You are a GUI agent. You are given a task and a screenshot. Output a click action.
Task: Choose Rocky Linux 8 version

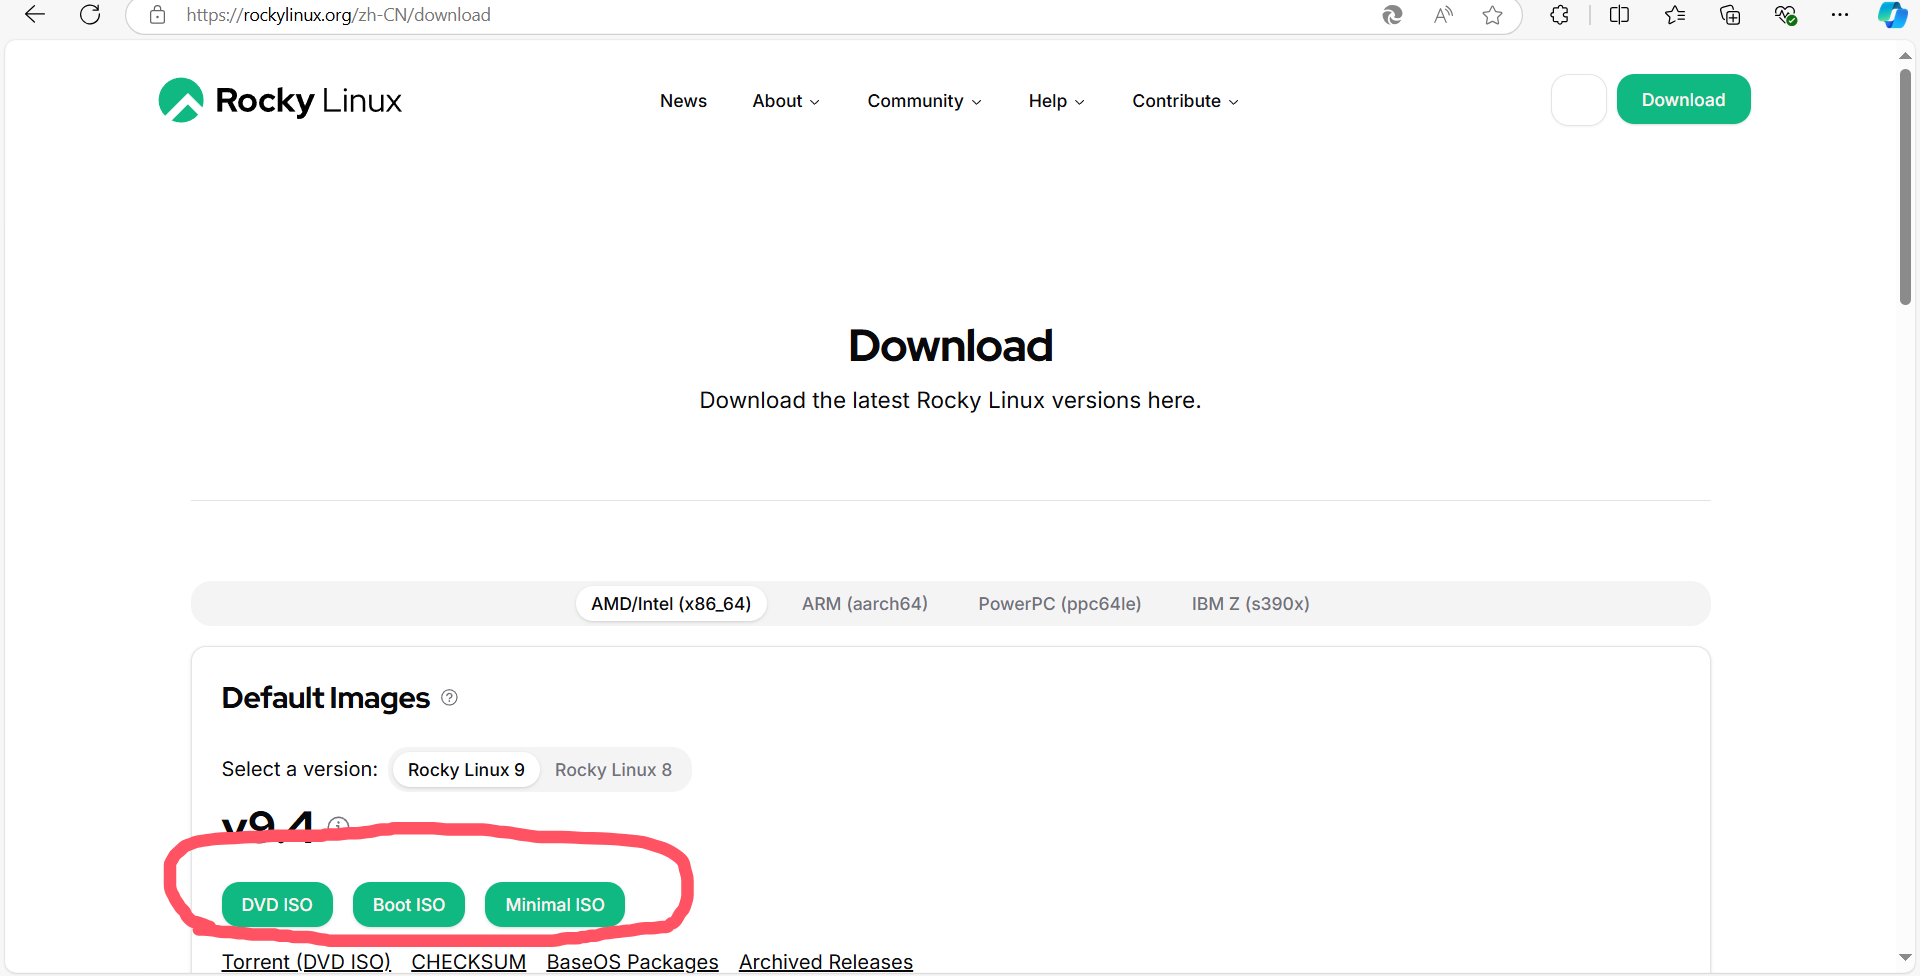pos(613,770)
